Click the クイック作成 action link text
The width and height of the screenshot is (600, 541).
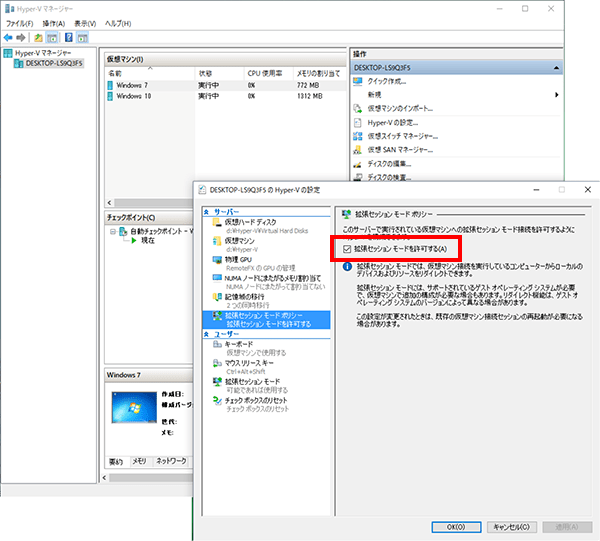click(386, 81)
